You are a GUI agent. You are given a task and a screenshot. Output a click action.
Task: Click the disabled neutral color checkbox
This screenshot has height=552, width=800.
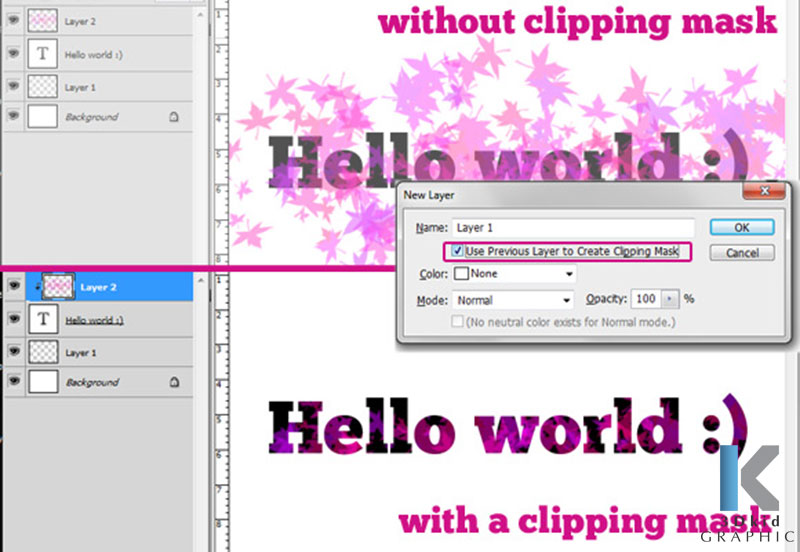pyautogui.click(x=458, y=321)
